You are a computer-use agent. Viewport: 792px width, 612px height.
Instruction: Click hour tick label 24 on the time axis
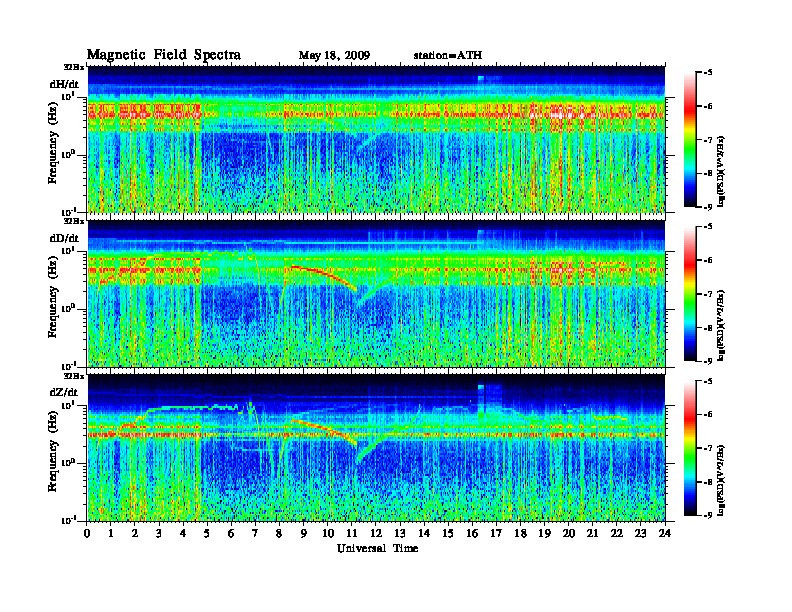pos(665,533)
